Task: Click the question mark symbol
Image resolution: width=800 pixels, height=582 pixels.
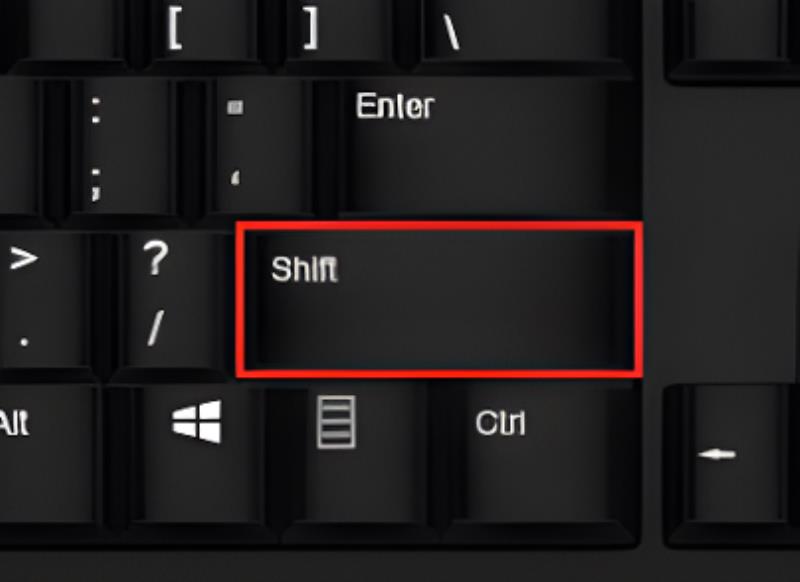Action: (156, 258)
